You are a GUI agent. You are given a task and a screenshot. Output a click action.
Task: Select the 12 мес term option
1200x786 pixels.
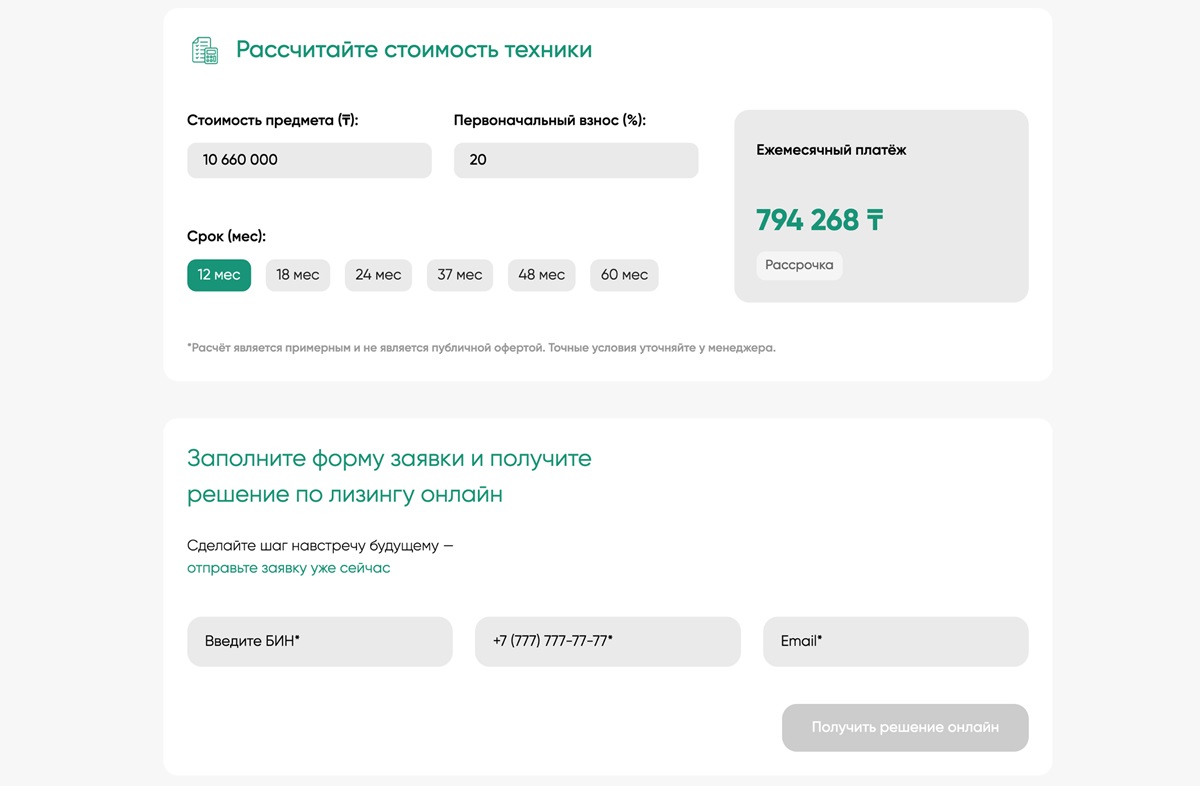click(x=219, y=275)
